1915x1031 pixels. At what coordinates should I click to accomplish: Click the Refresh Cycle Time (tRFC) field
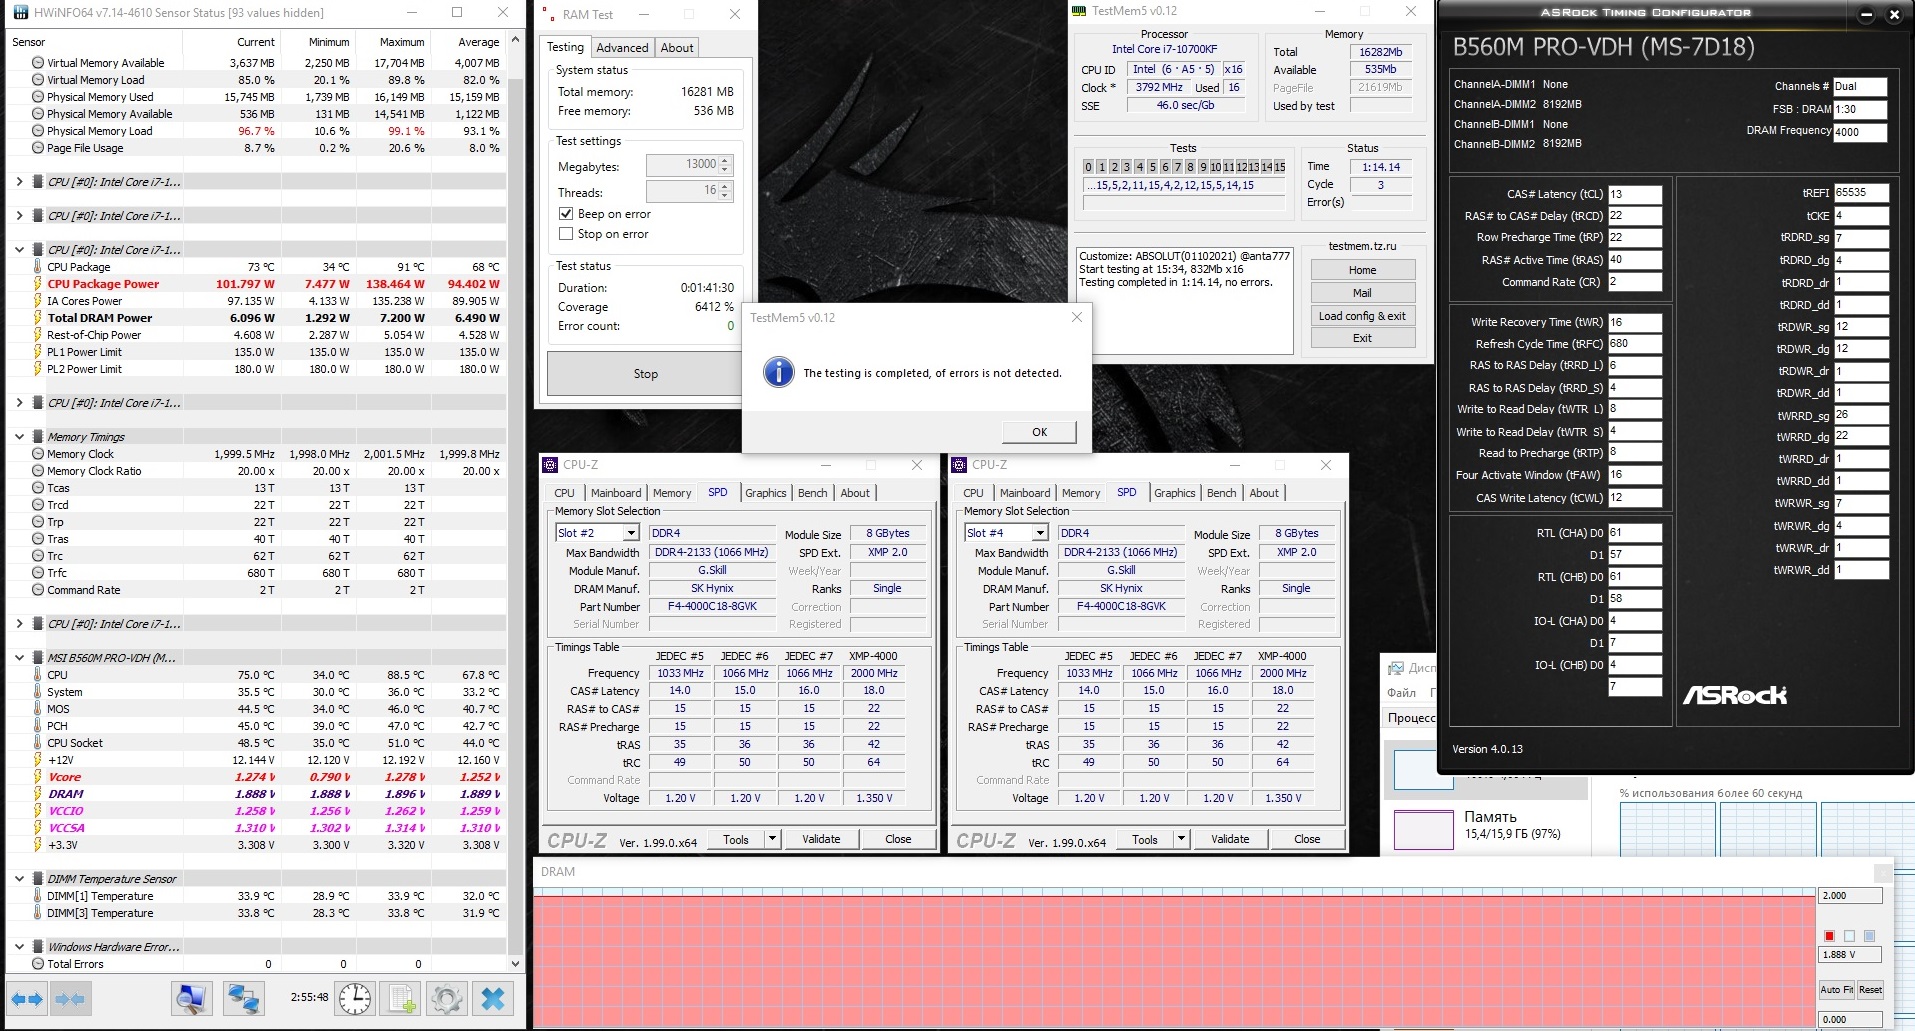1634,343
